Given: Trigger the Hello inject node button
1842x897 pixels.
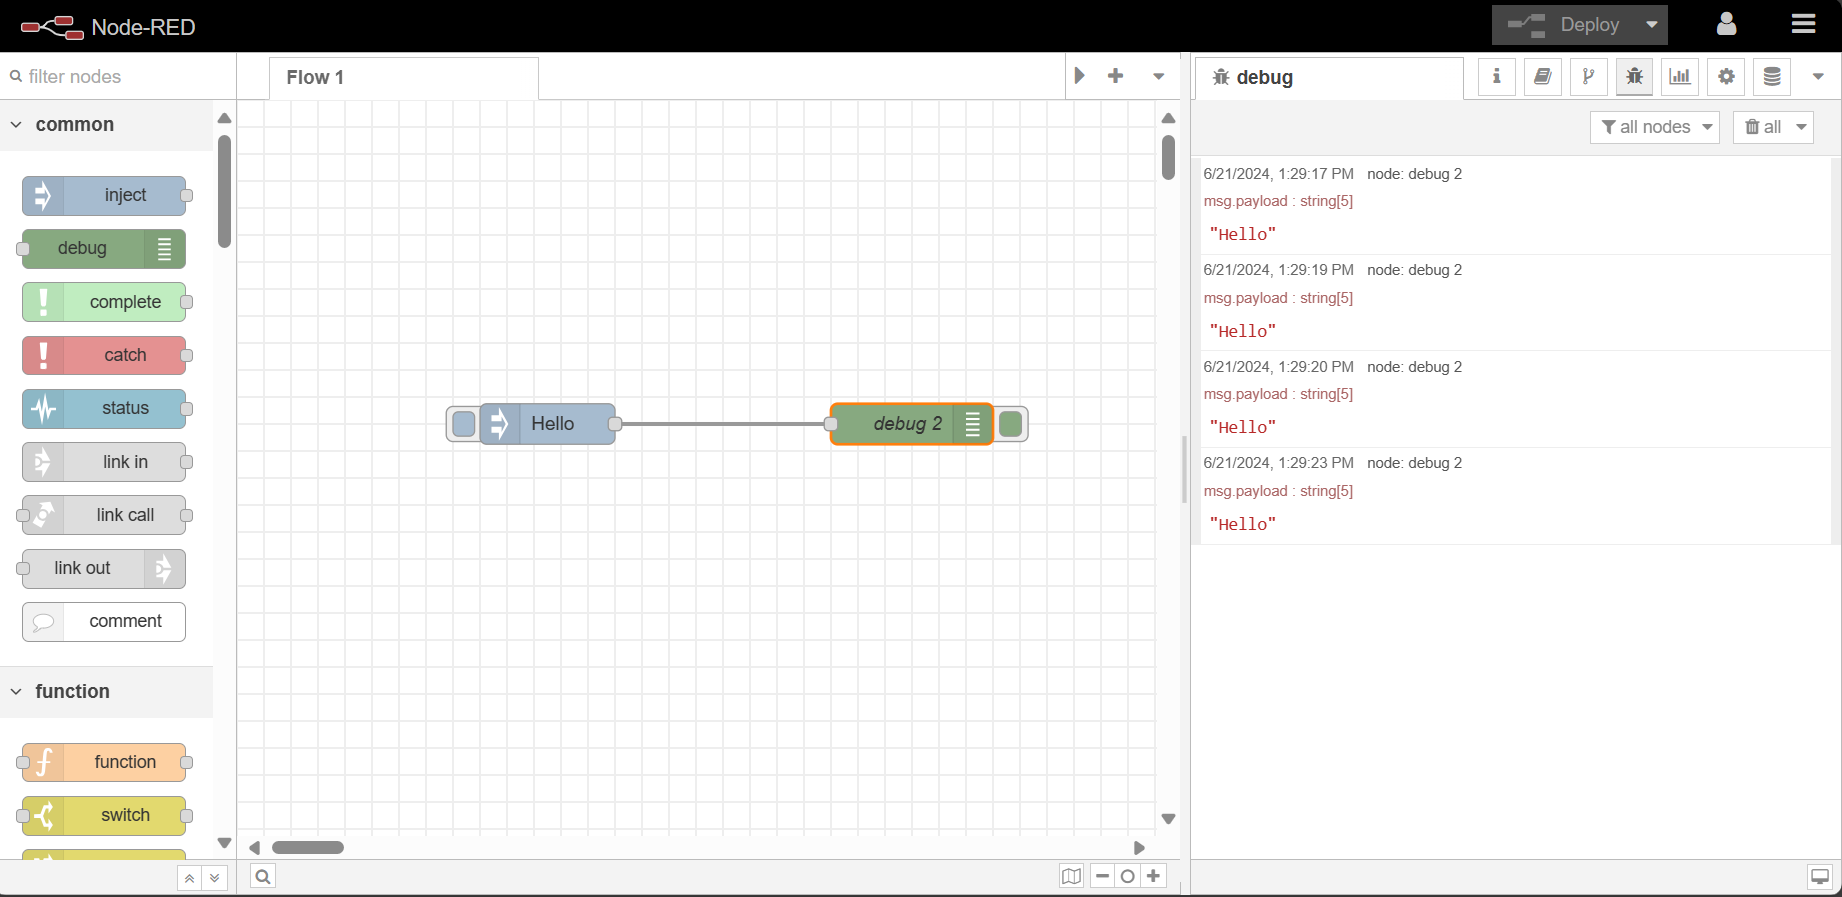Looking at the screenshot, I should 463,424.
